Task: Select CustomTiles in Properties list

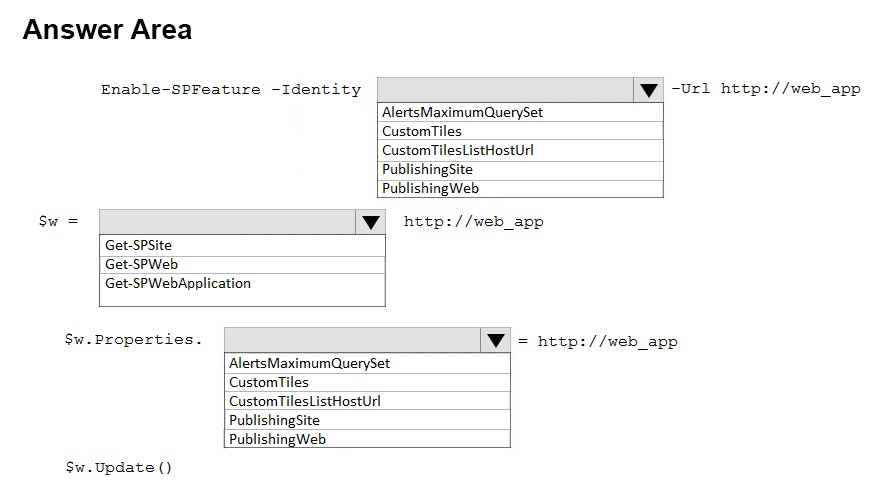Action: (x=269, y=382)
